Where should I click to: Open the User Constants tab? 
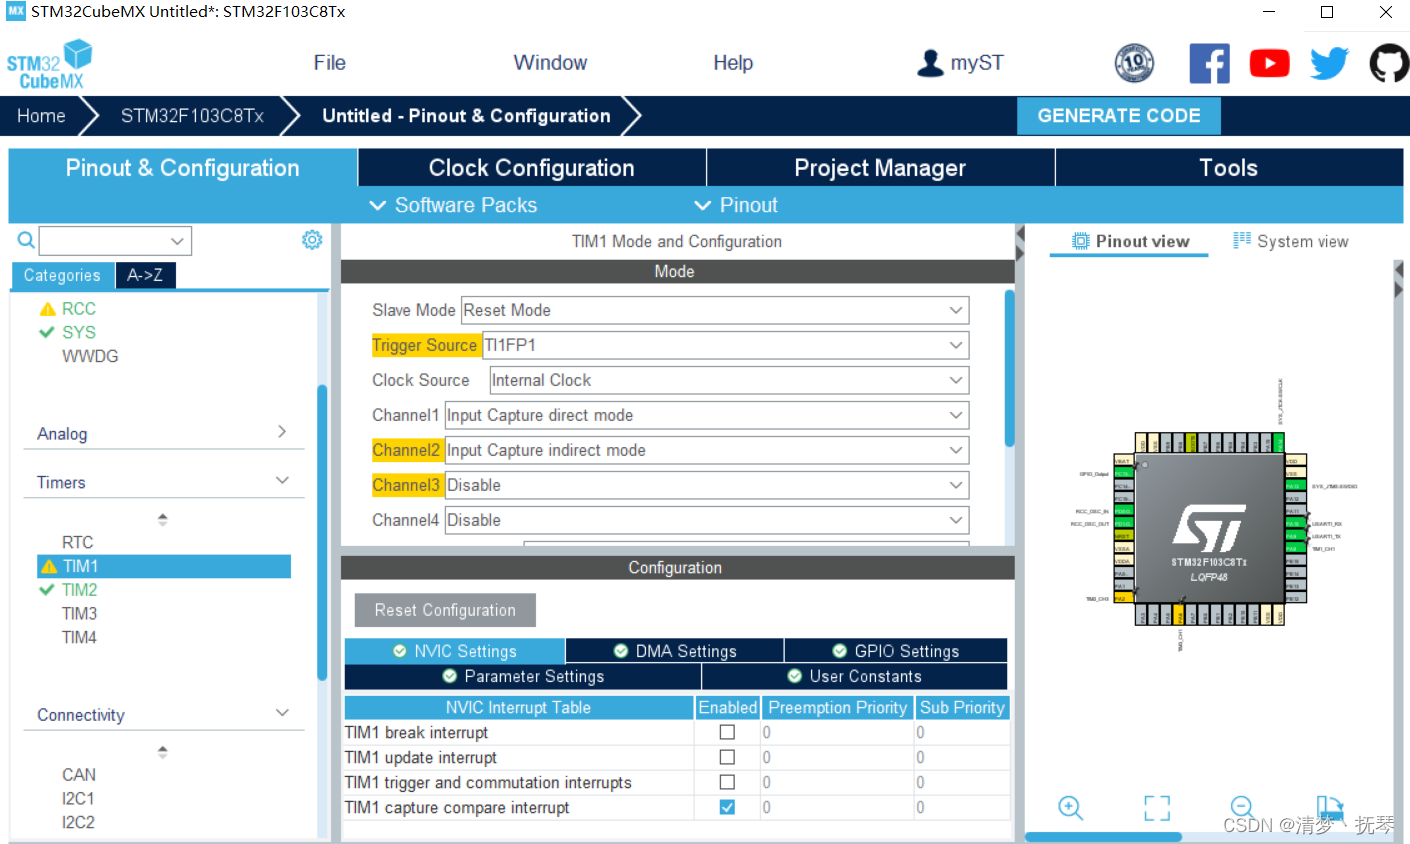(x=855, y=677)
